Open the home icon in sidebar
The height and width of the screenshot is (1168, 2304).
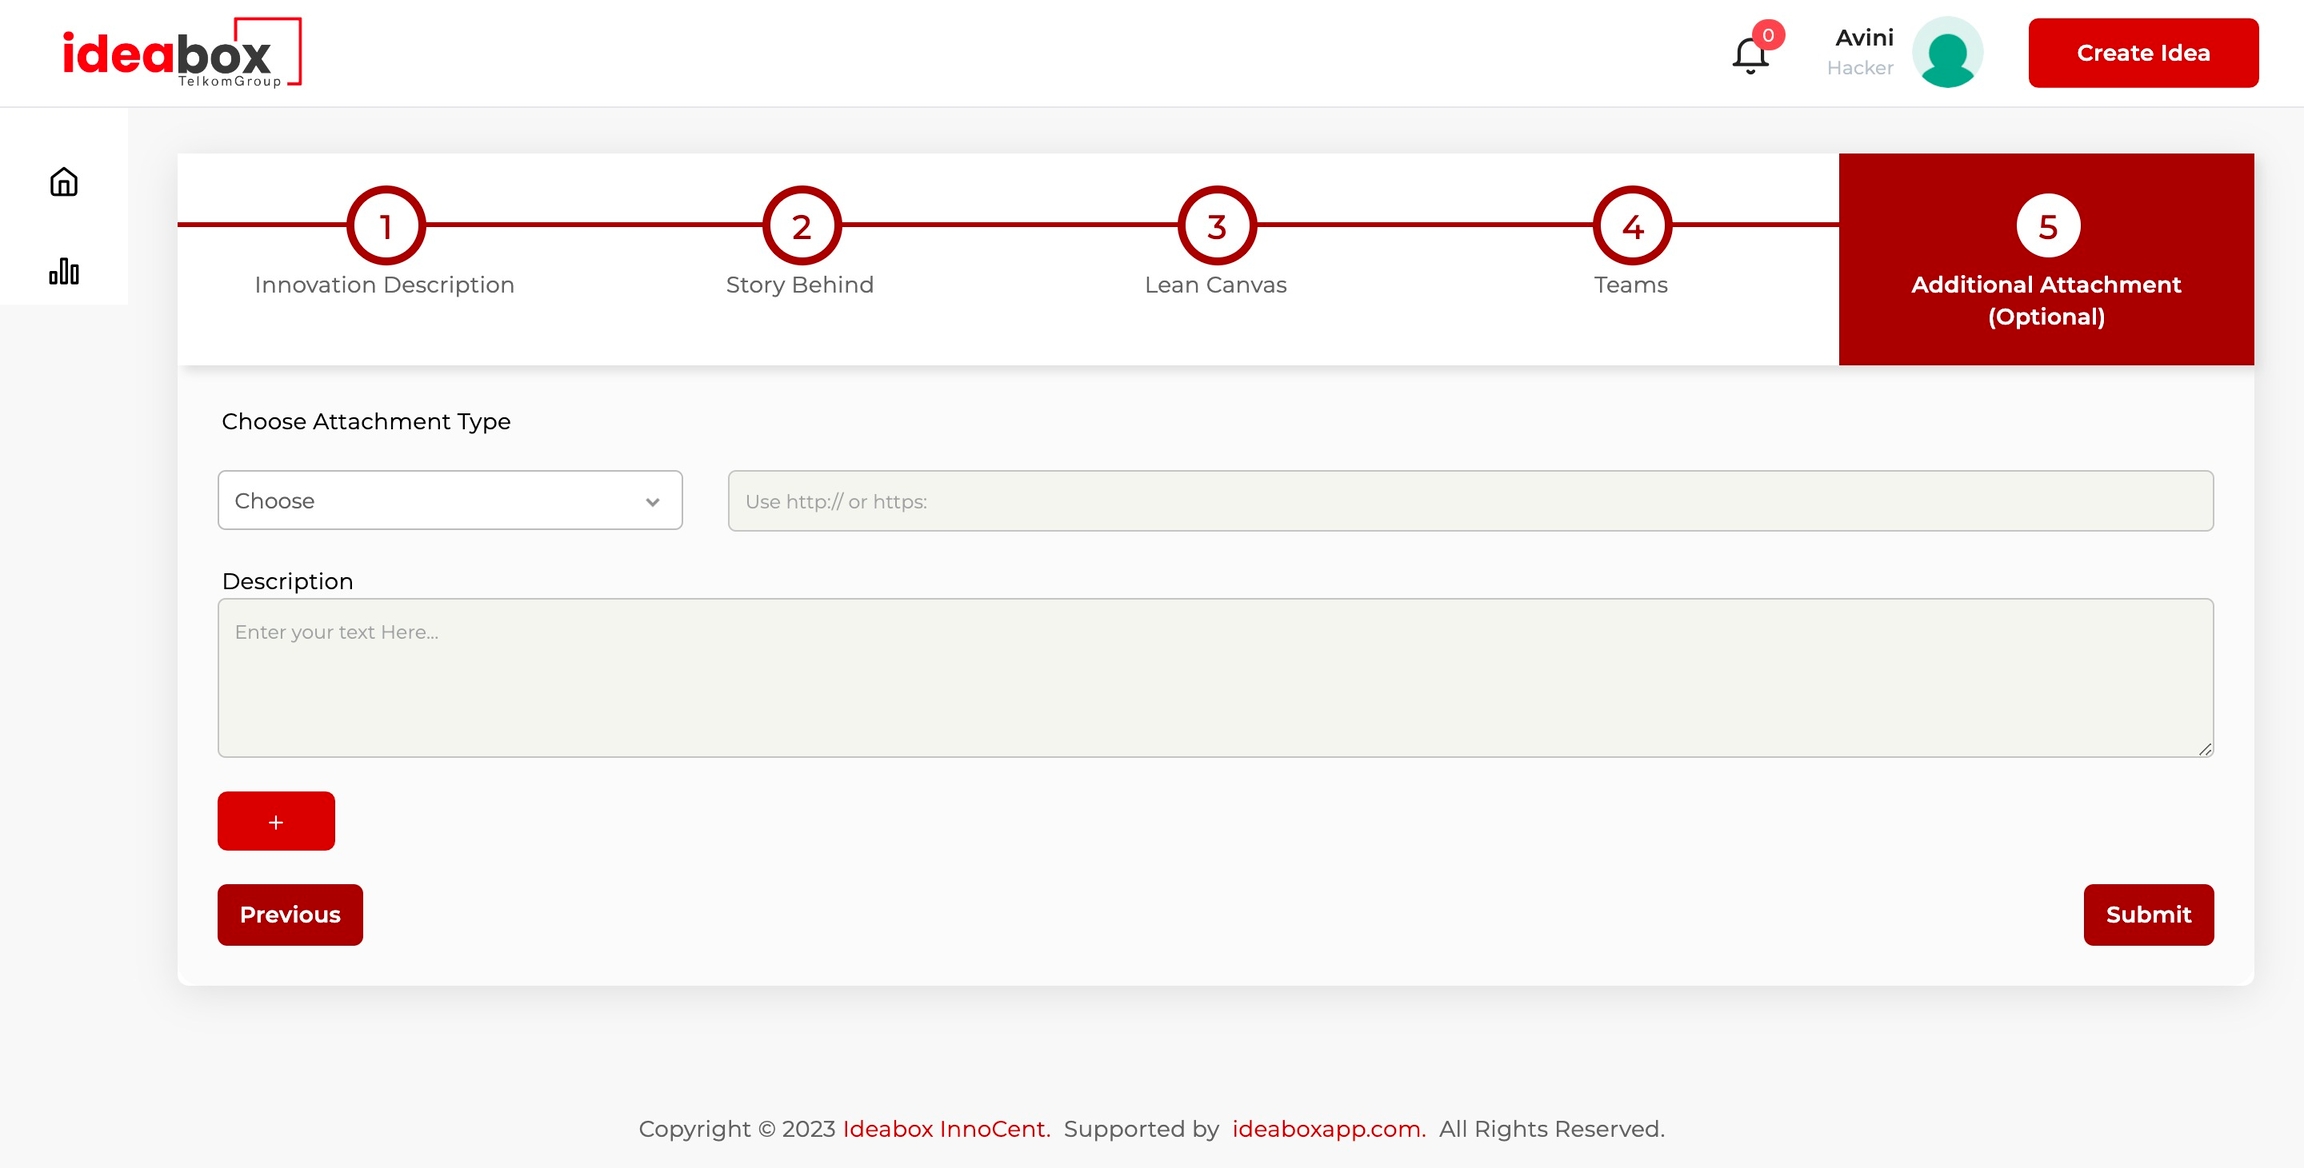coord(64,182)
